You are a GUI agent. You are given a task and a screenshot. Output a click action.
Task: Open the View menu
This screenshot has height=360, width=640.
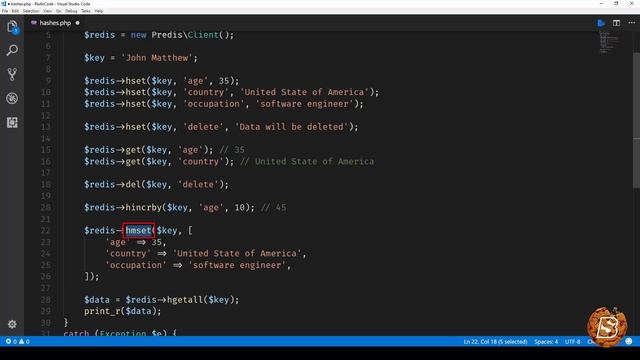tap(47, 11)
